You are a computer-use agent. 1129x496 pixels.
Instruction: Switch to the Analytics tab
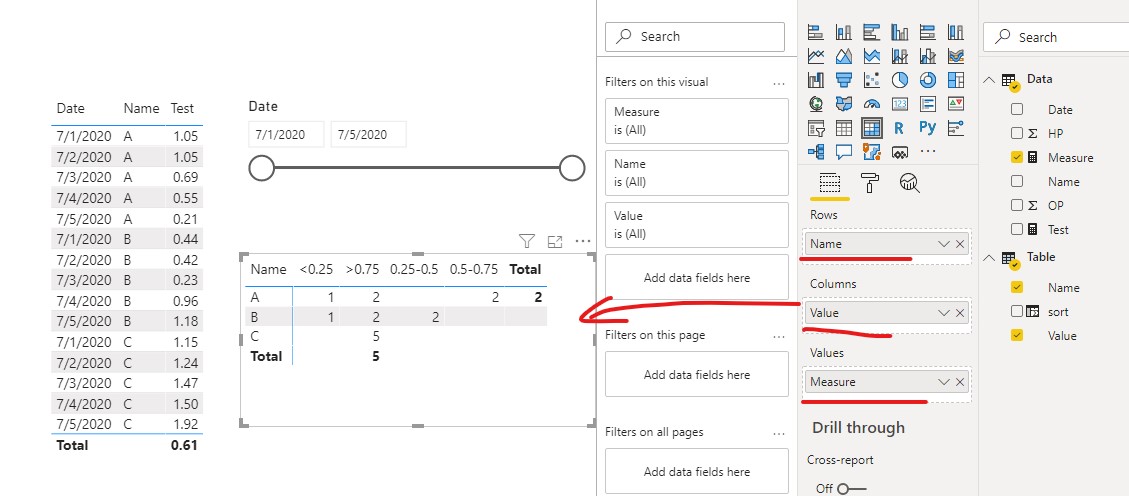909,184
